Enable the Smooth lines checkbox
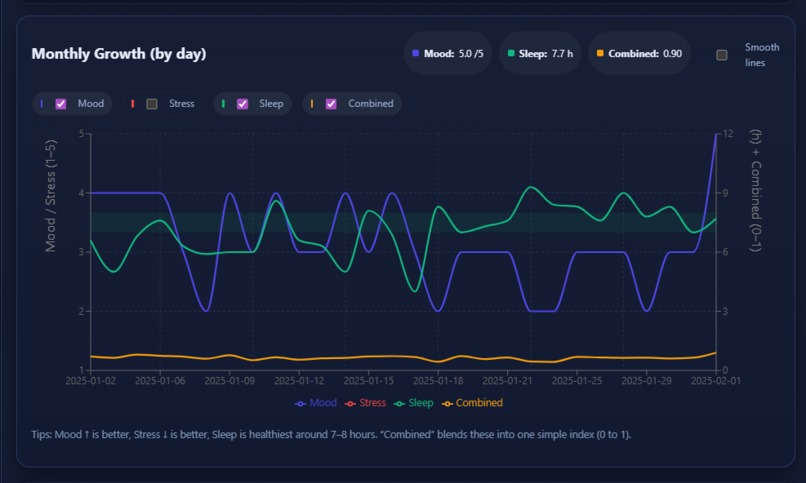The image size is (806, 483). (722, 55)
